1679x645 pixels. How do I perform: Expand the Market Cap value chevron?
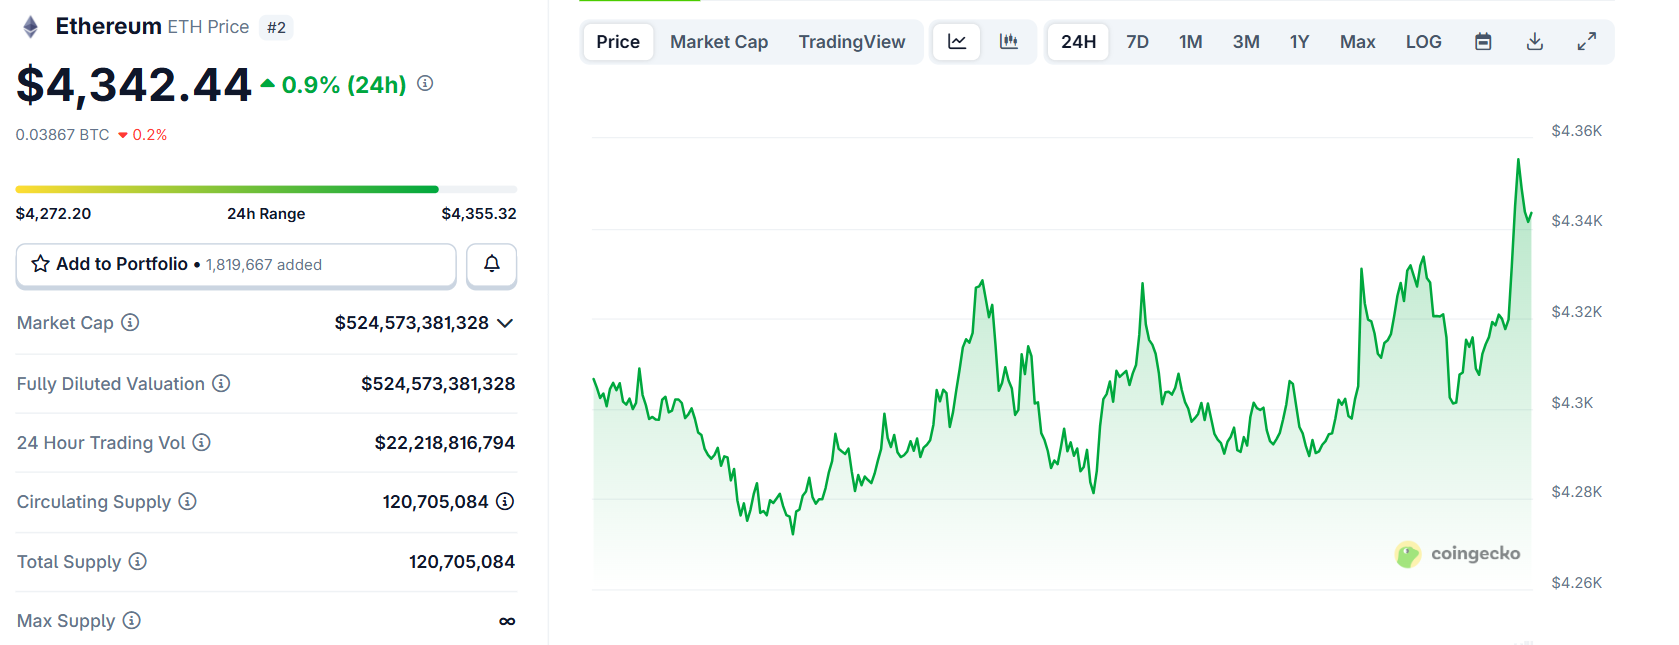pyautogui.click(x=505, y=323)
